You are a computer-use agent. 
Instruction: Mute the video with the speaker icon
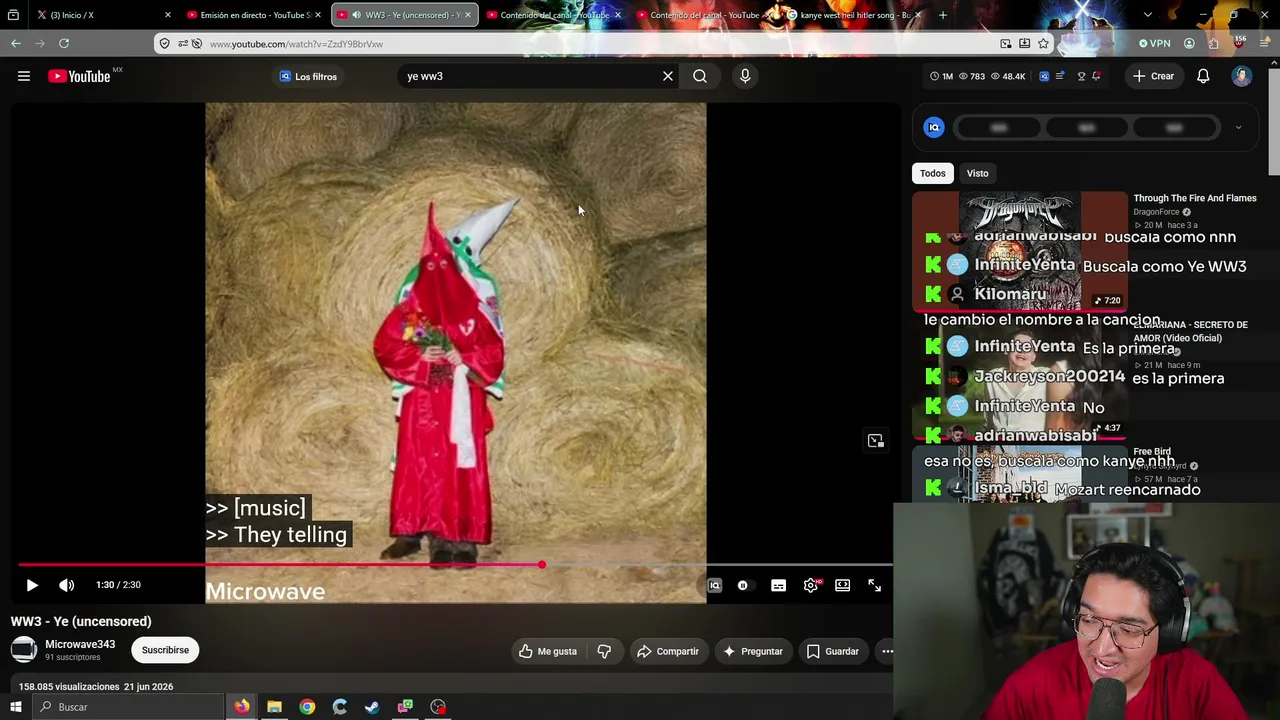click(x=66, y=585)
